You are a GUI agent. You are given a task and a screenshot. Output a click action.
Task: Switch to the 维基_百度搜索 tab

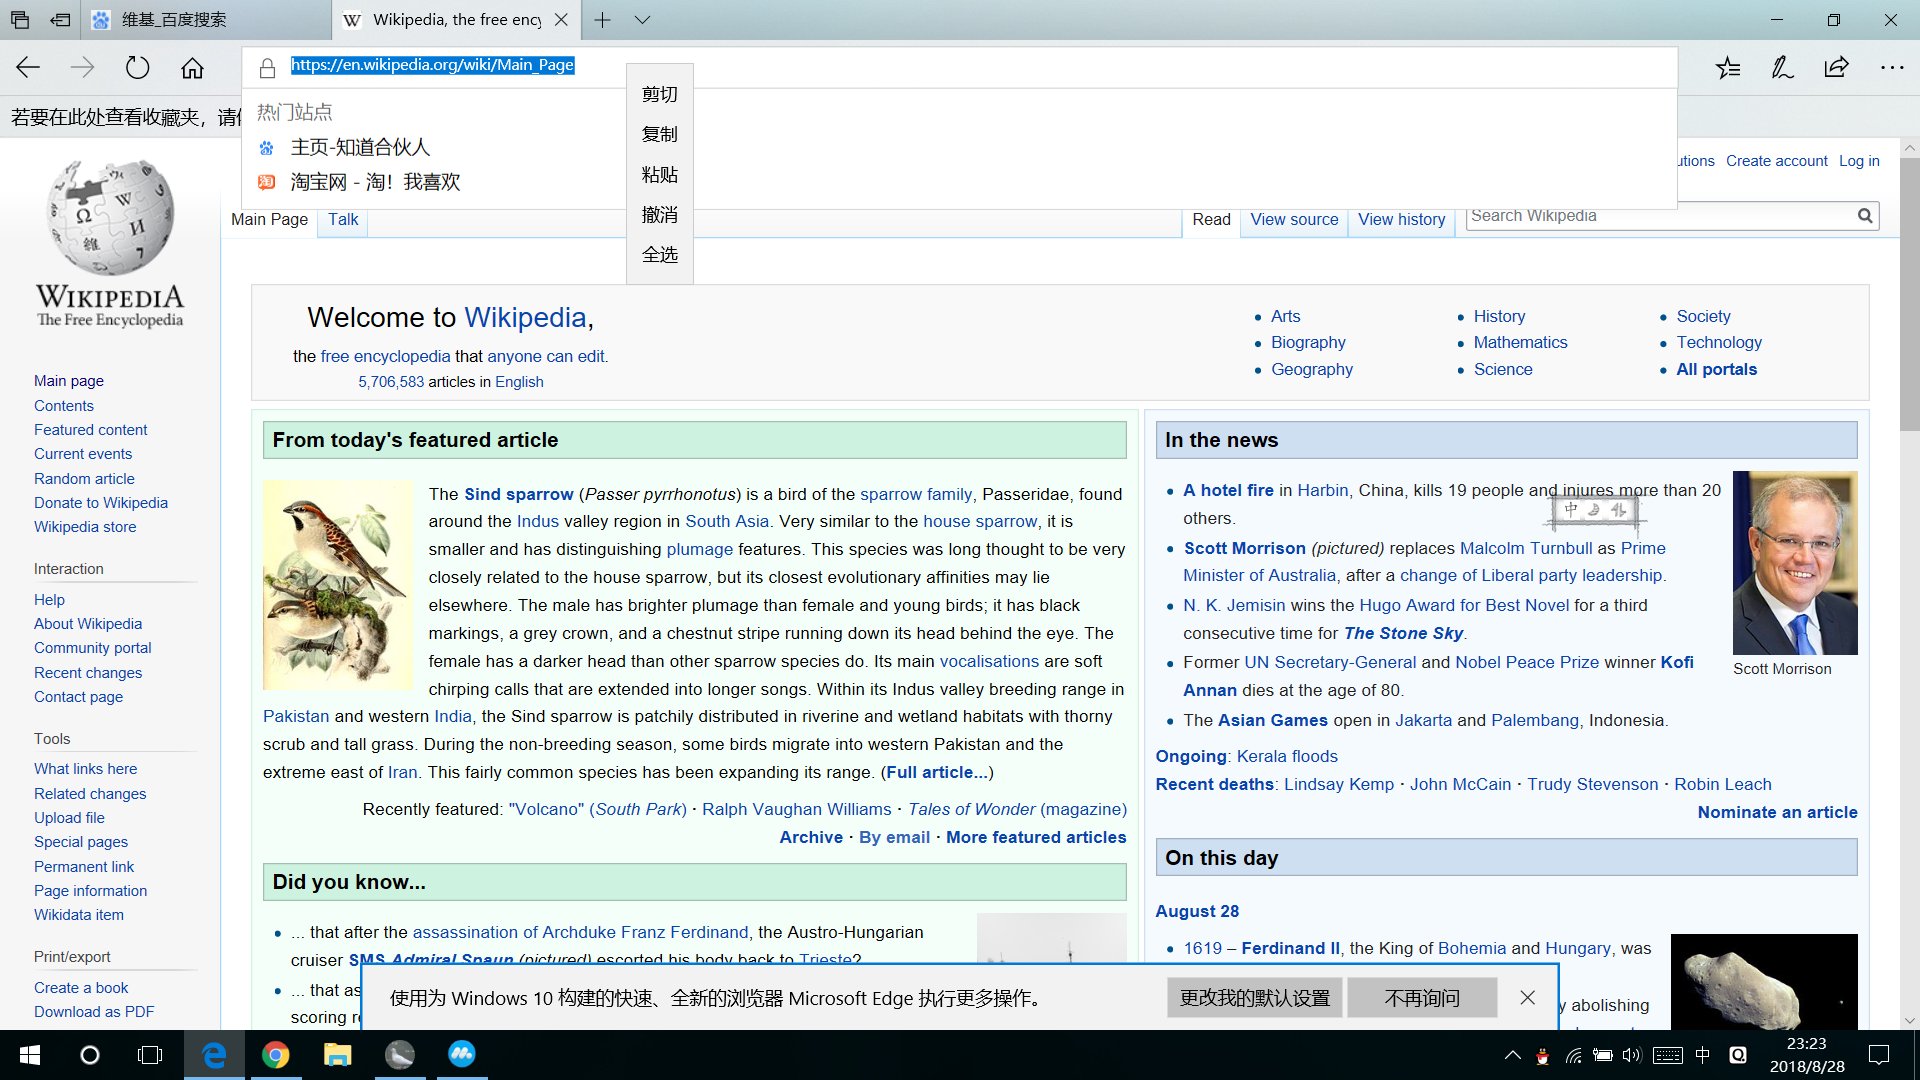172,19
